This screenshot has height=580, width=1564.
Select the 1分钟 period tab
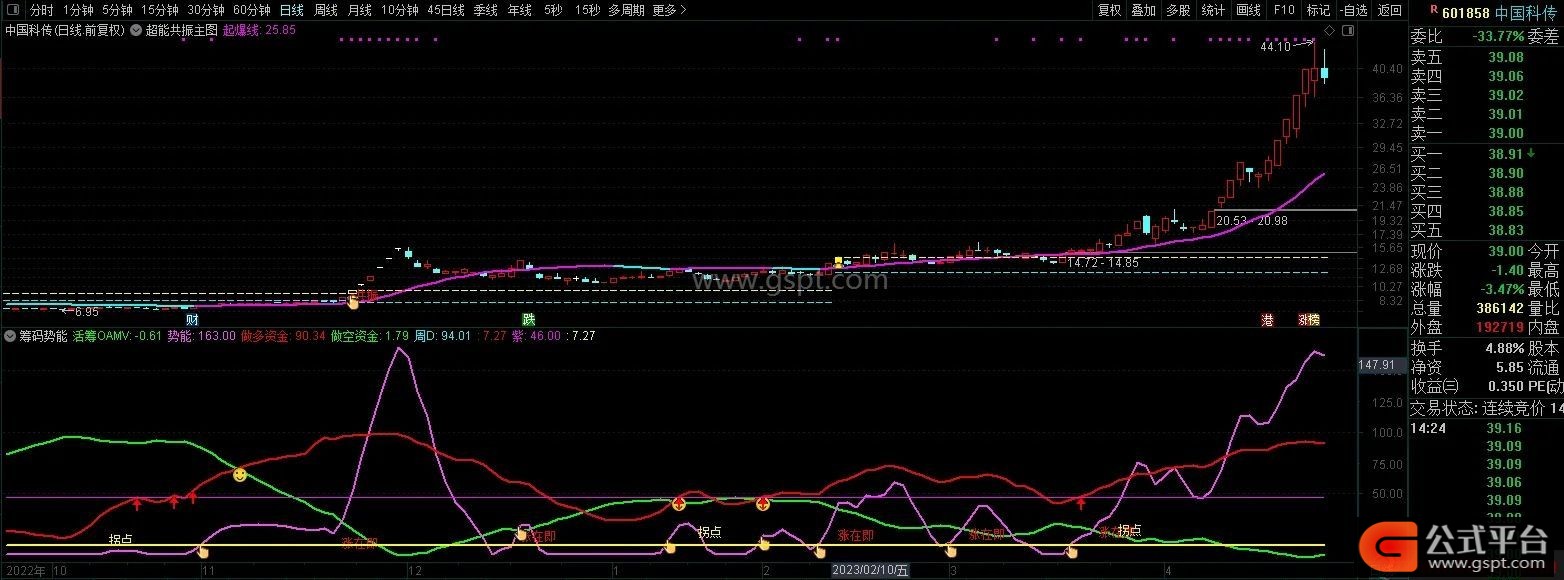tap(78, 11)
